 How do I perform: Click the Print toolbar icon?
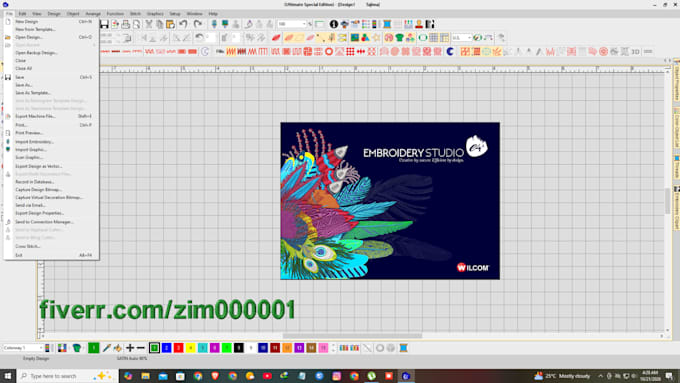[x=126, y=24]
